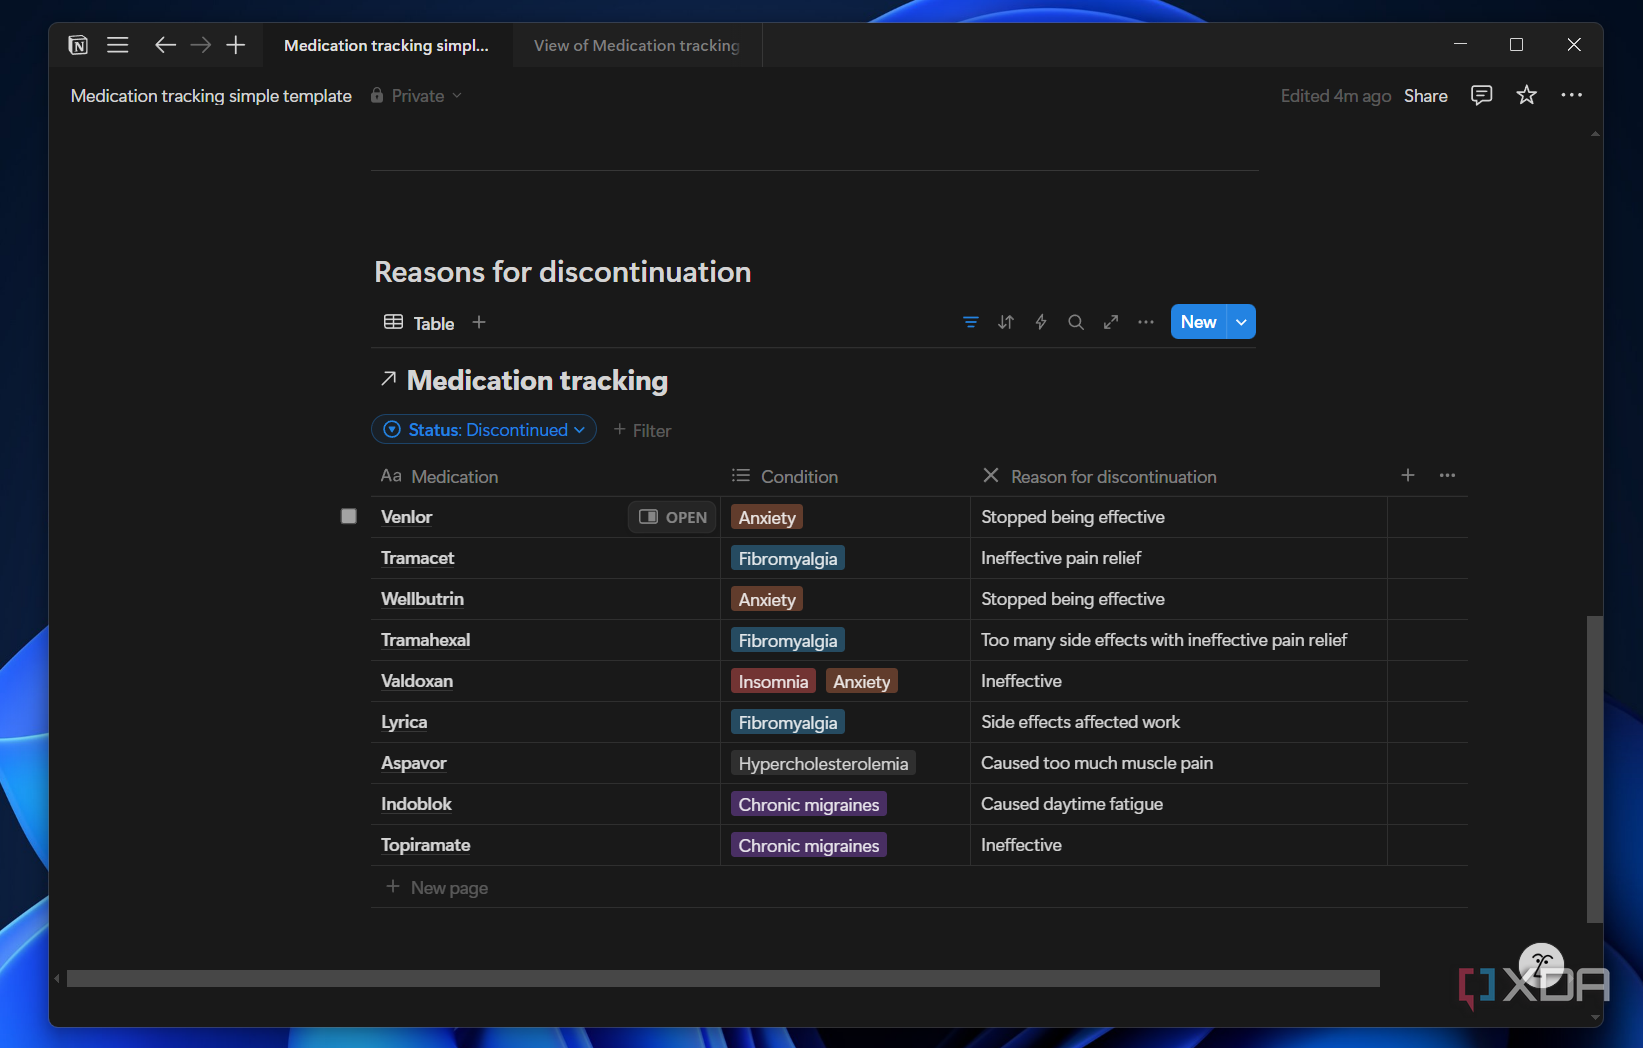Click the sort arrows icon
The width and height of the screenshot is (1643, 1048).
pyautogui.click(x=1006, y=322)
